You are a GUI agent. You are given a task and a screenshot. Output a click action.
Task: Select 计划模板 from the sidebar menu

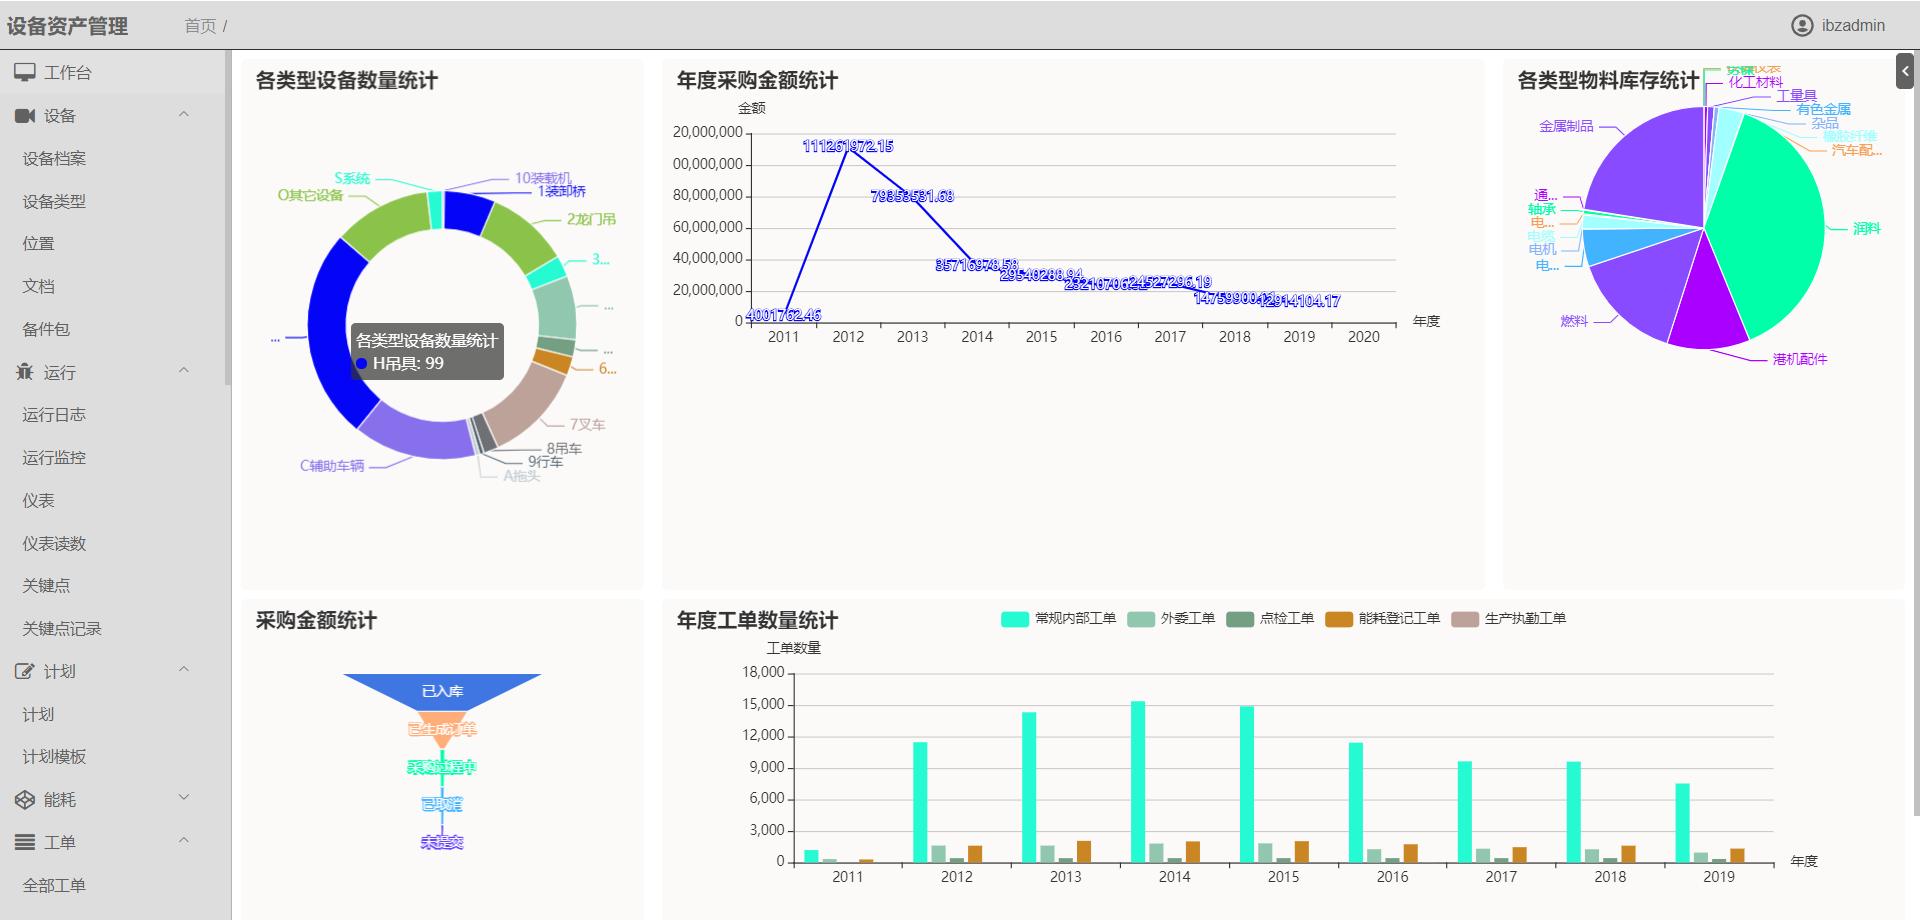50,756
